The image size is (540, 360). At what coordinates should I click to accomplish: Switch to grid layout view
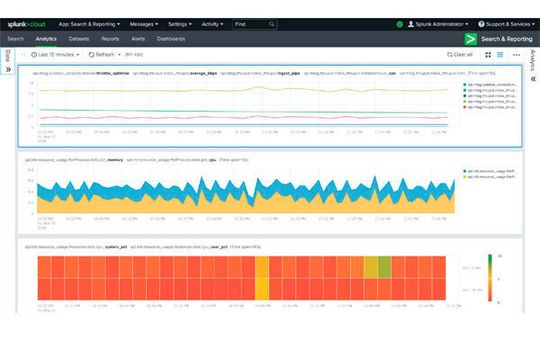click(x=488, y=55)
